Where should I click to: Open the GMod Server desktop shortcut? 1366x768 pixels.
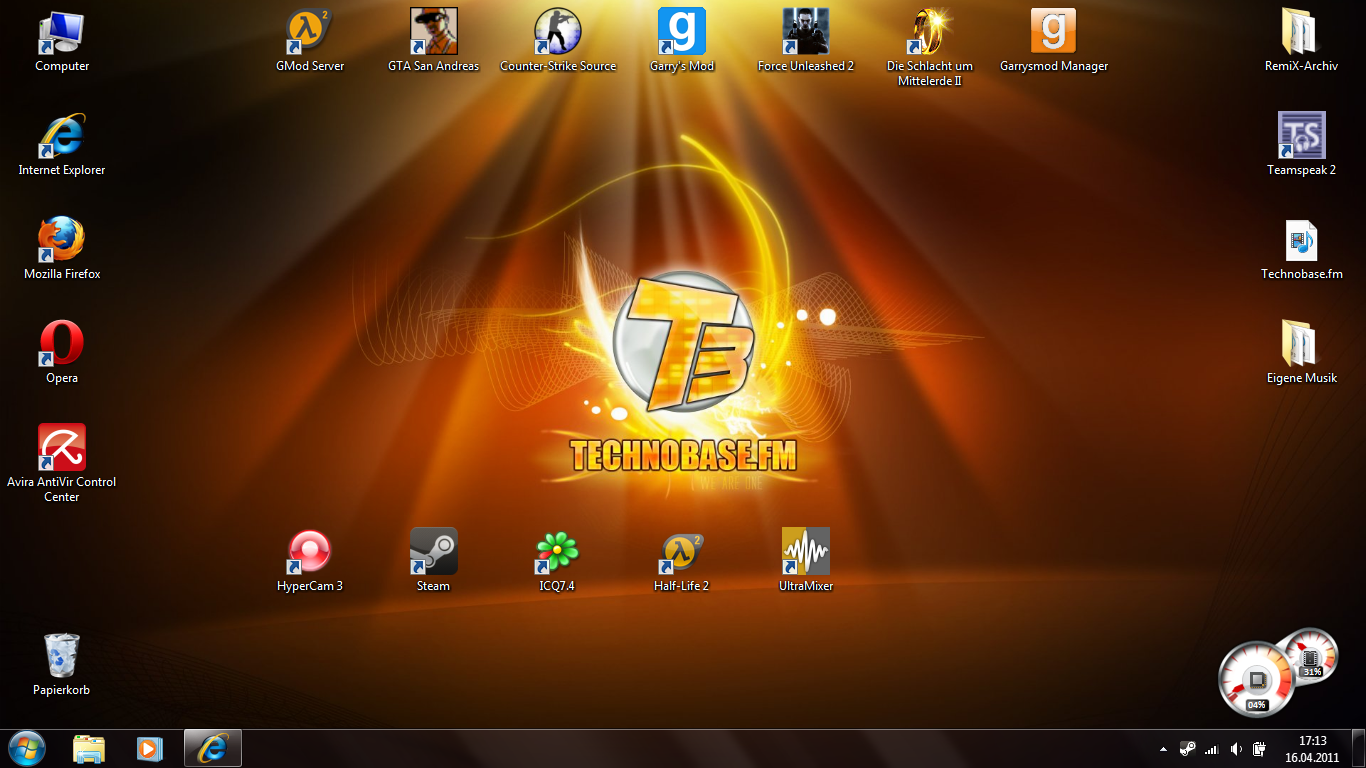pos(309,33)
